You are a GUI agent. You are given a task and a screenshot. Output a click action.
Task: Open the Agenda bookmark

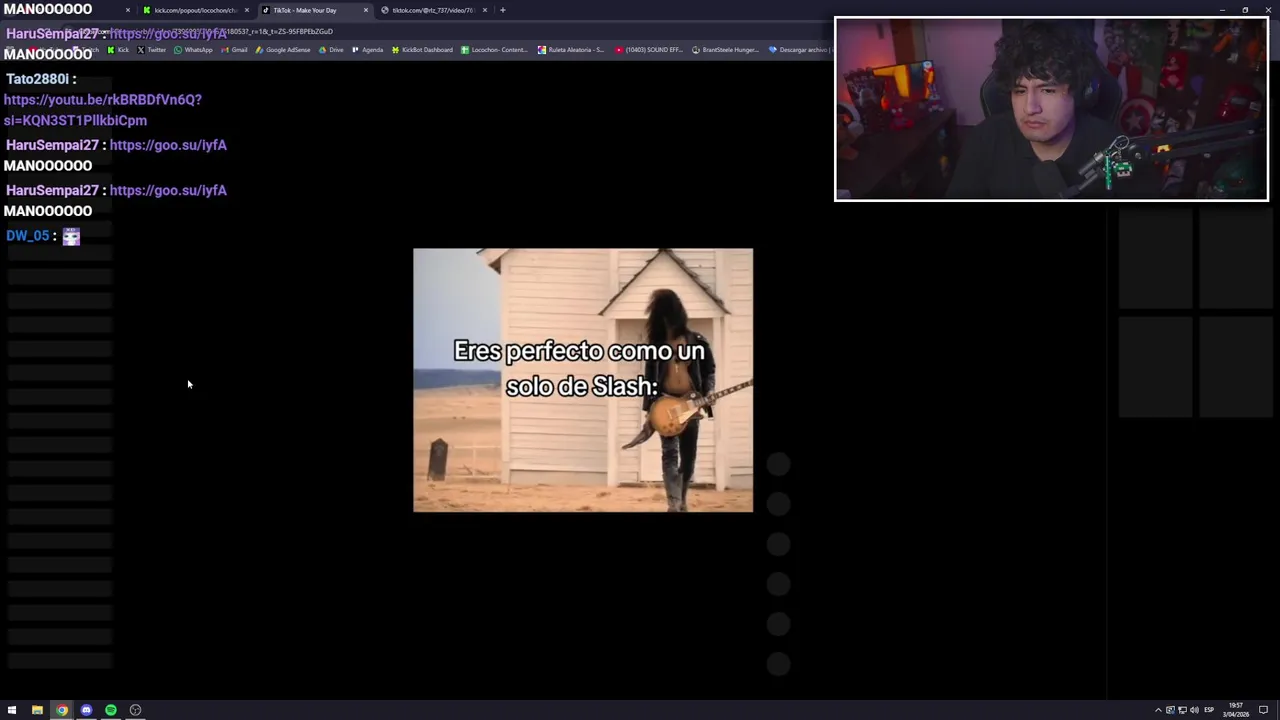(367, 50)
